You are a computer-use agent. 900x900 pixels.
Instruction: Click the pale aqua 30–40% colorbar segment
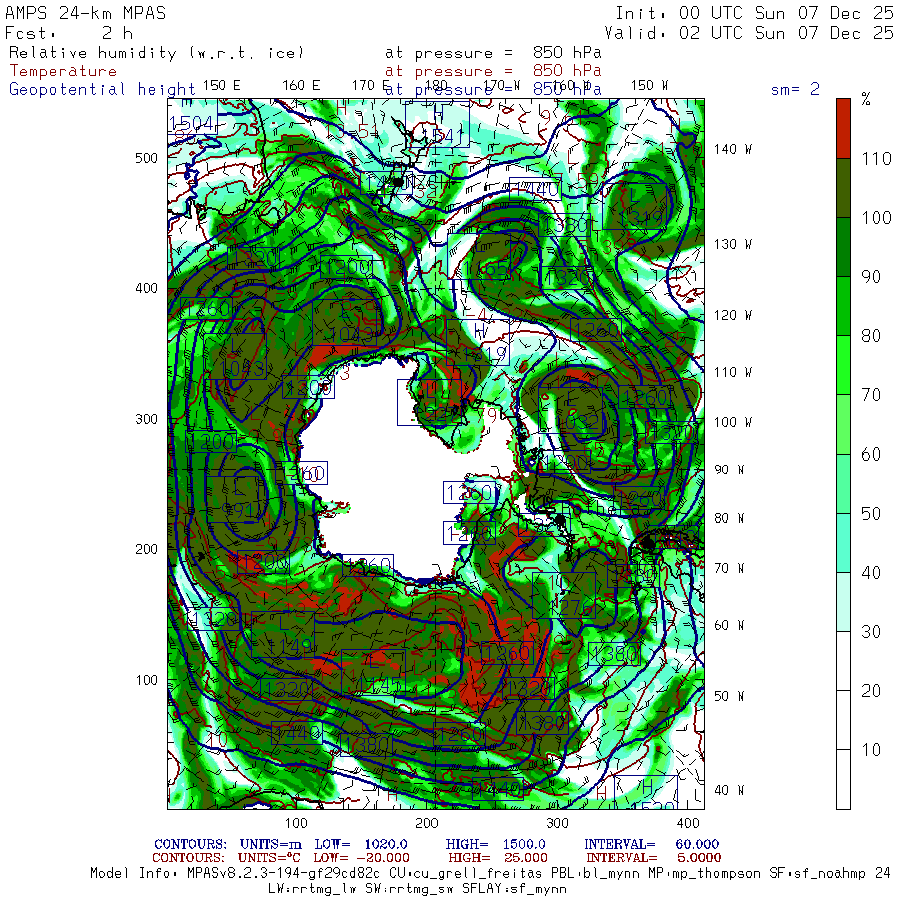843,602
